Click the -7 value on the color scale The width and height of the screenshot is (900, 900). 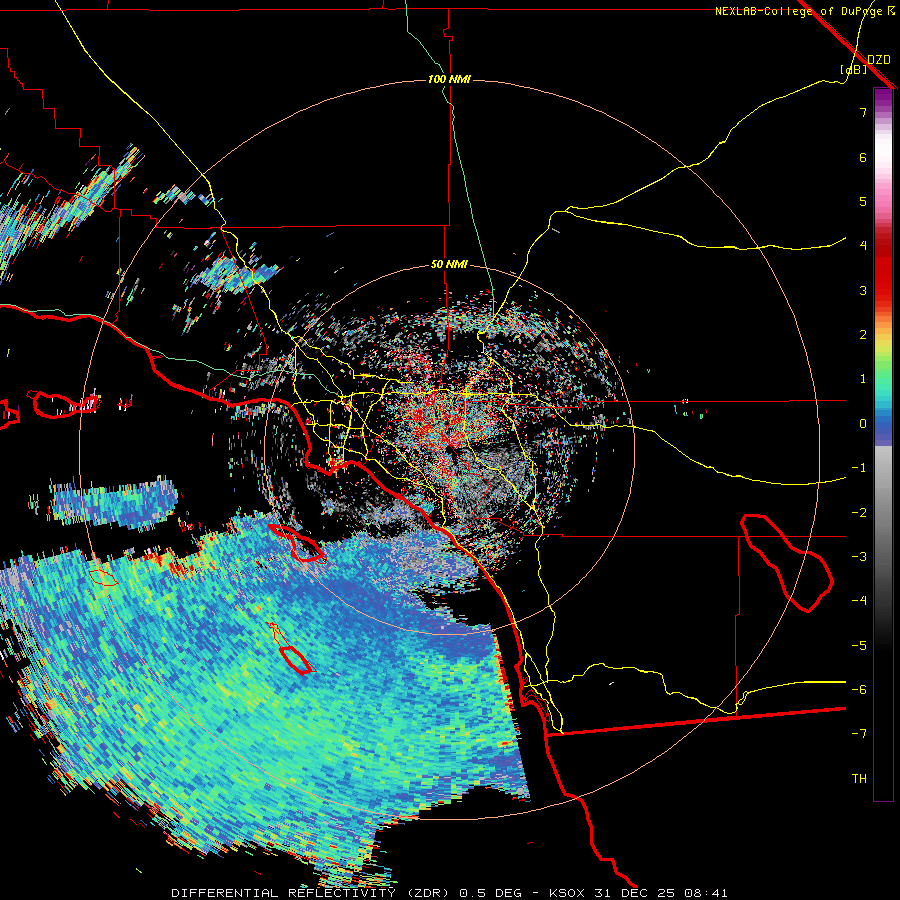pos(859,734)
